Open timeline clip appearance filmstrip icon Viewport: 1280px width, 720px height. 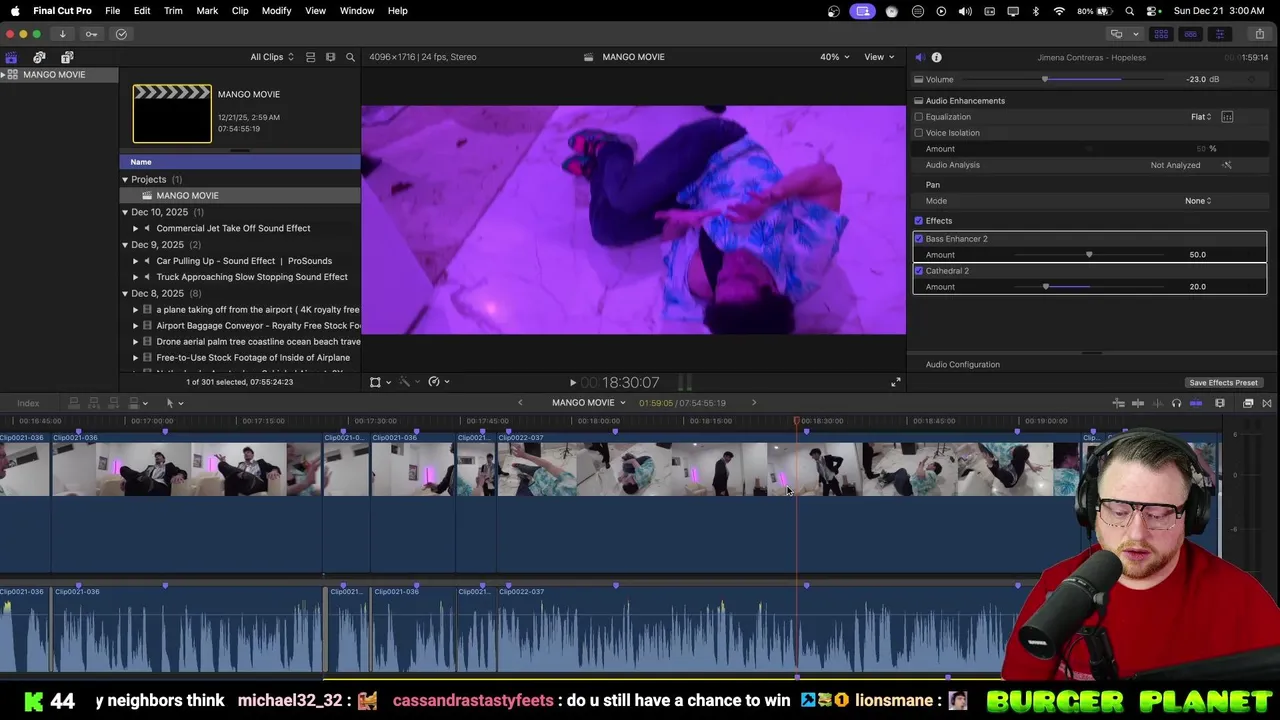point(1220,403)
